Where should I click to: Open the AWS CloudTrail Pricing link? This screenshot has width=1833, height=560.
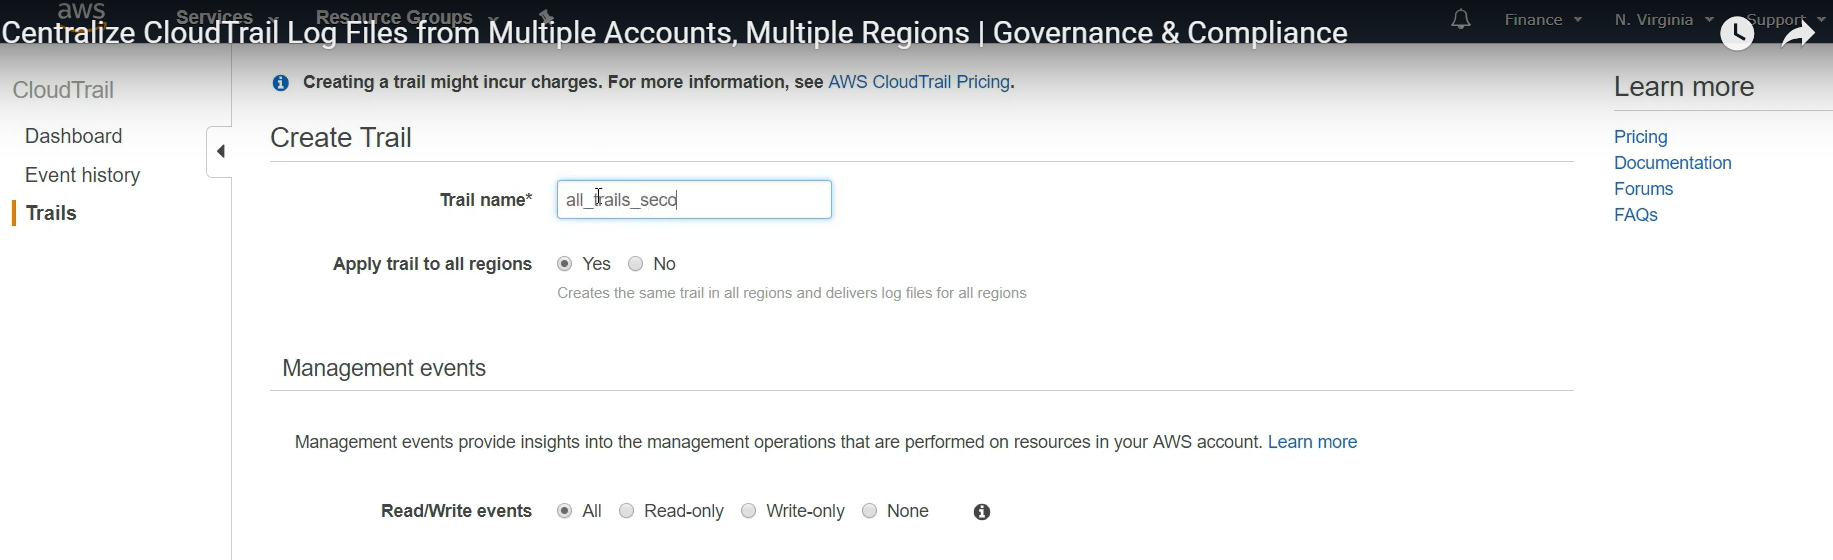(x=919, y=82)
